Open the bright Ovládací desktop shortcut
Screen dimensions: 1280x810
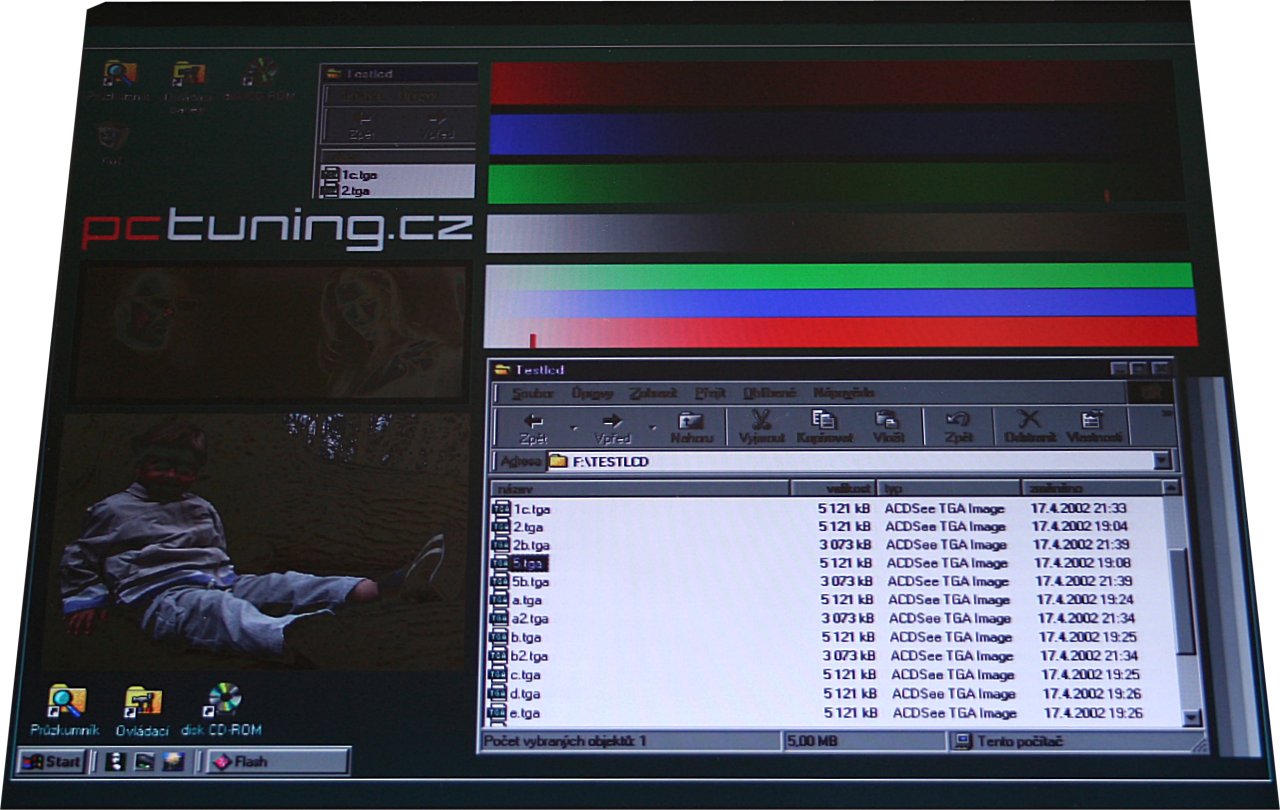143,702
